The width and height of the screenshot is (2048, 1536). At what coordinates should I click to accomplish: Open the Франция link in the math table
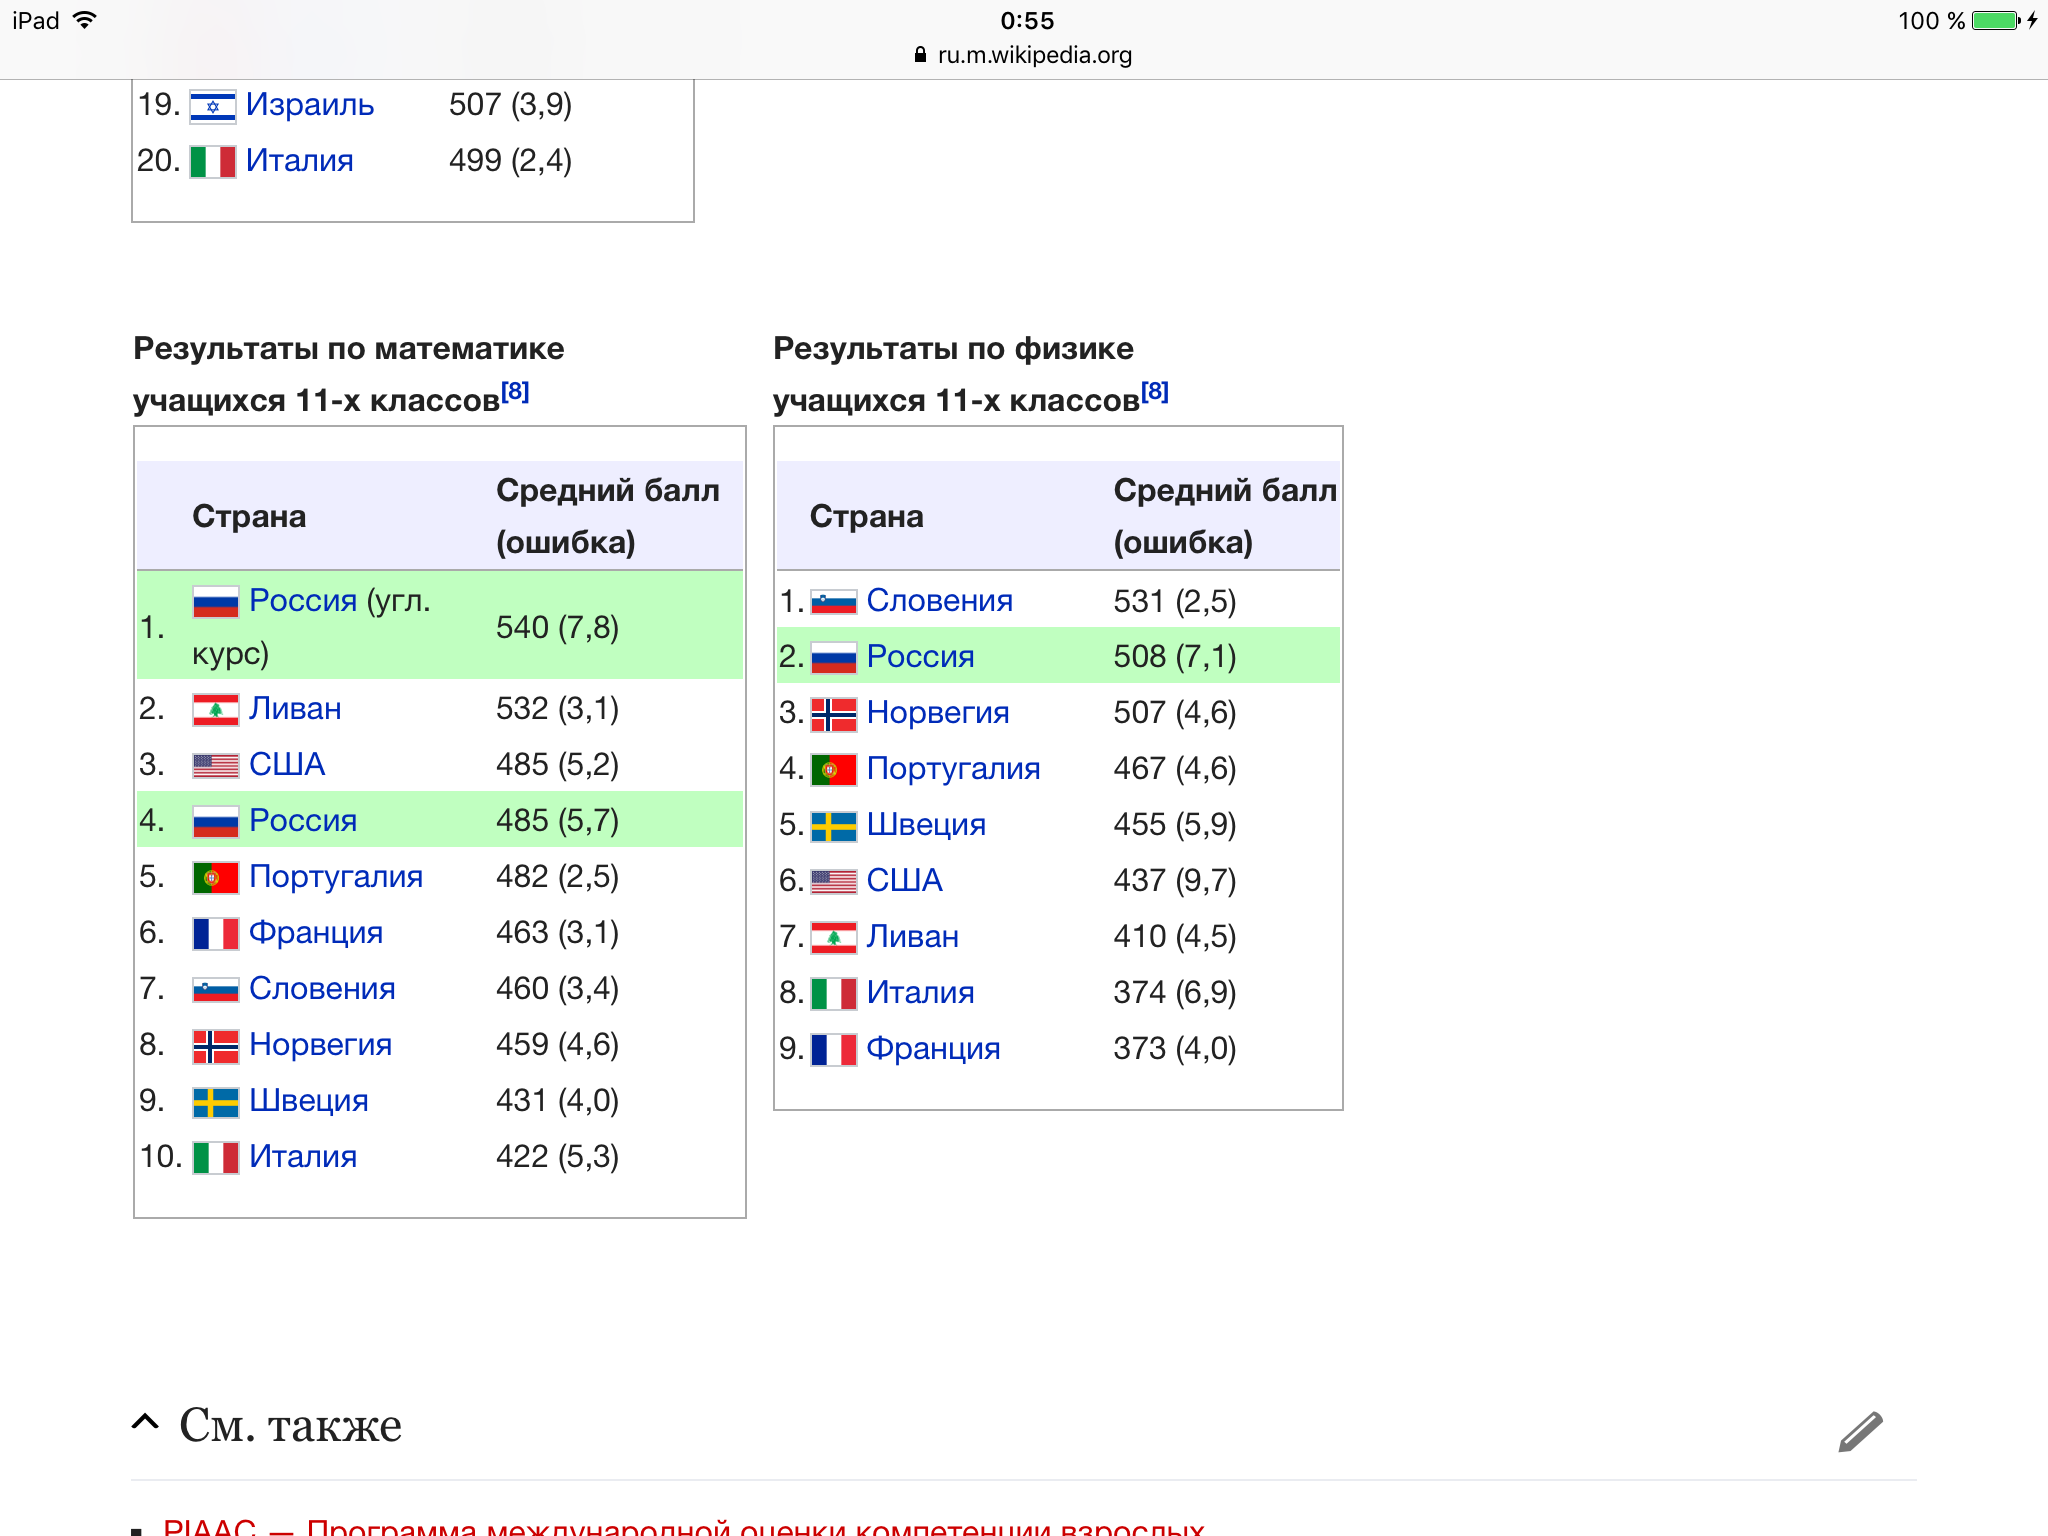pos(316,932)
